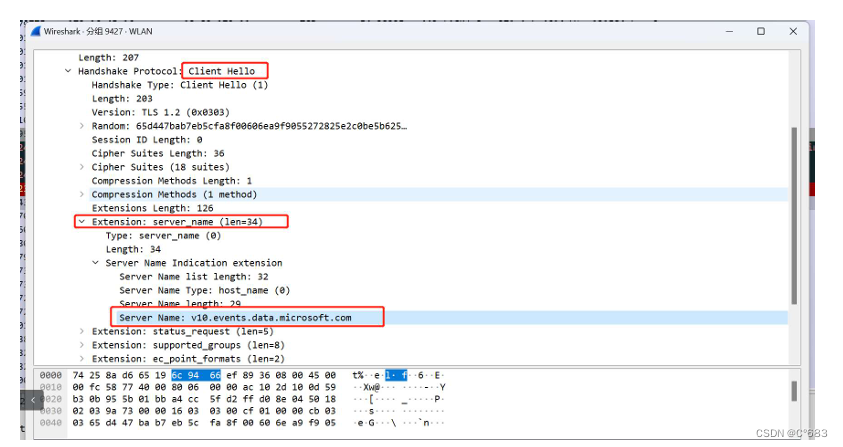Select Server Name length: 29 row
This screenshot has height=447, width=843.
pyautogui.click(x=180, y=303)
